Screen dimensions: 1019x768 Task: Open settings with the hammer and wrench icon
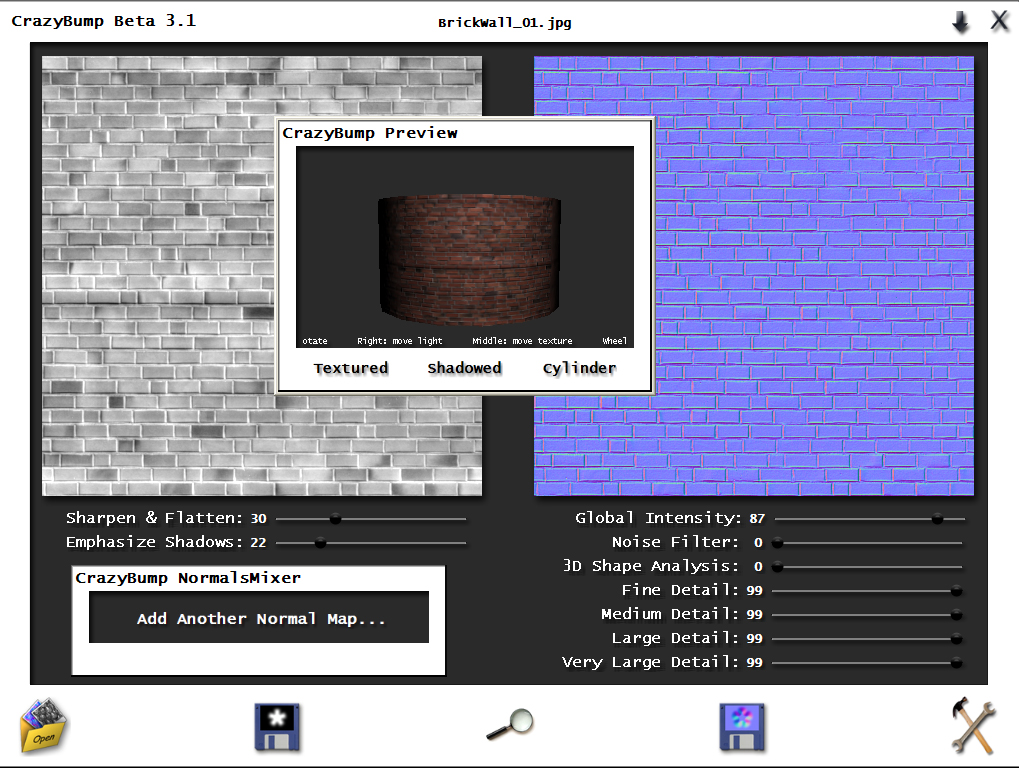coord(974,726)
